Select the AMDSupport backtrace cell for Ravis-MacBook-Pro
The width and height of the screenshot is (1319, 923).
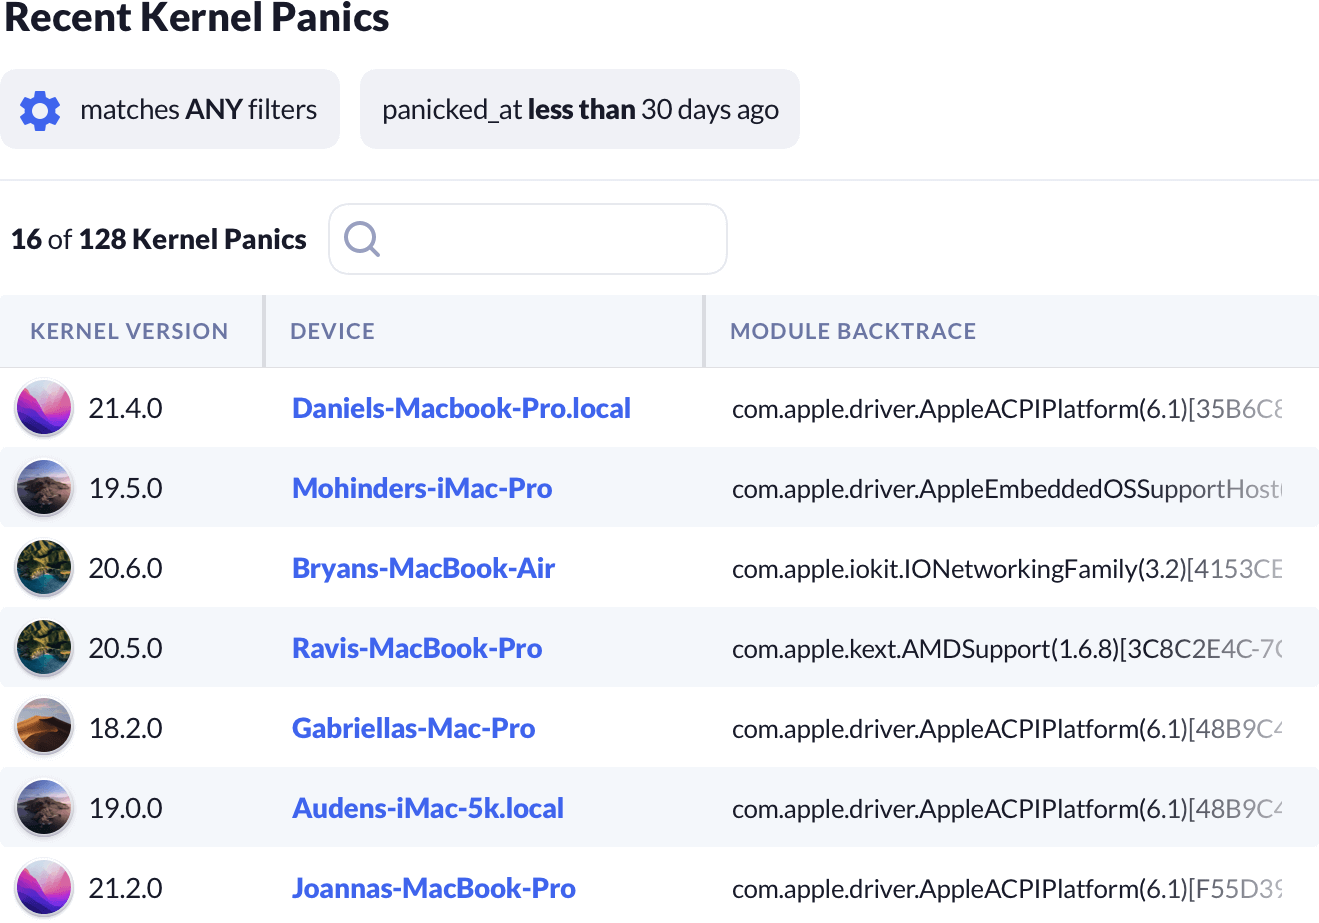[1006, 648]
